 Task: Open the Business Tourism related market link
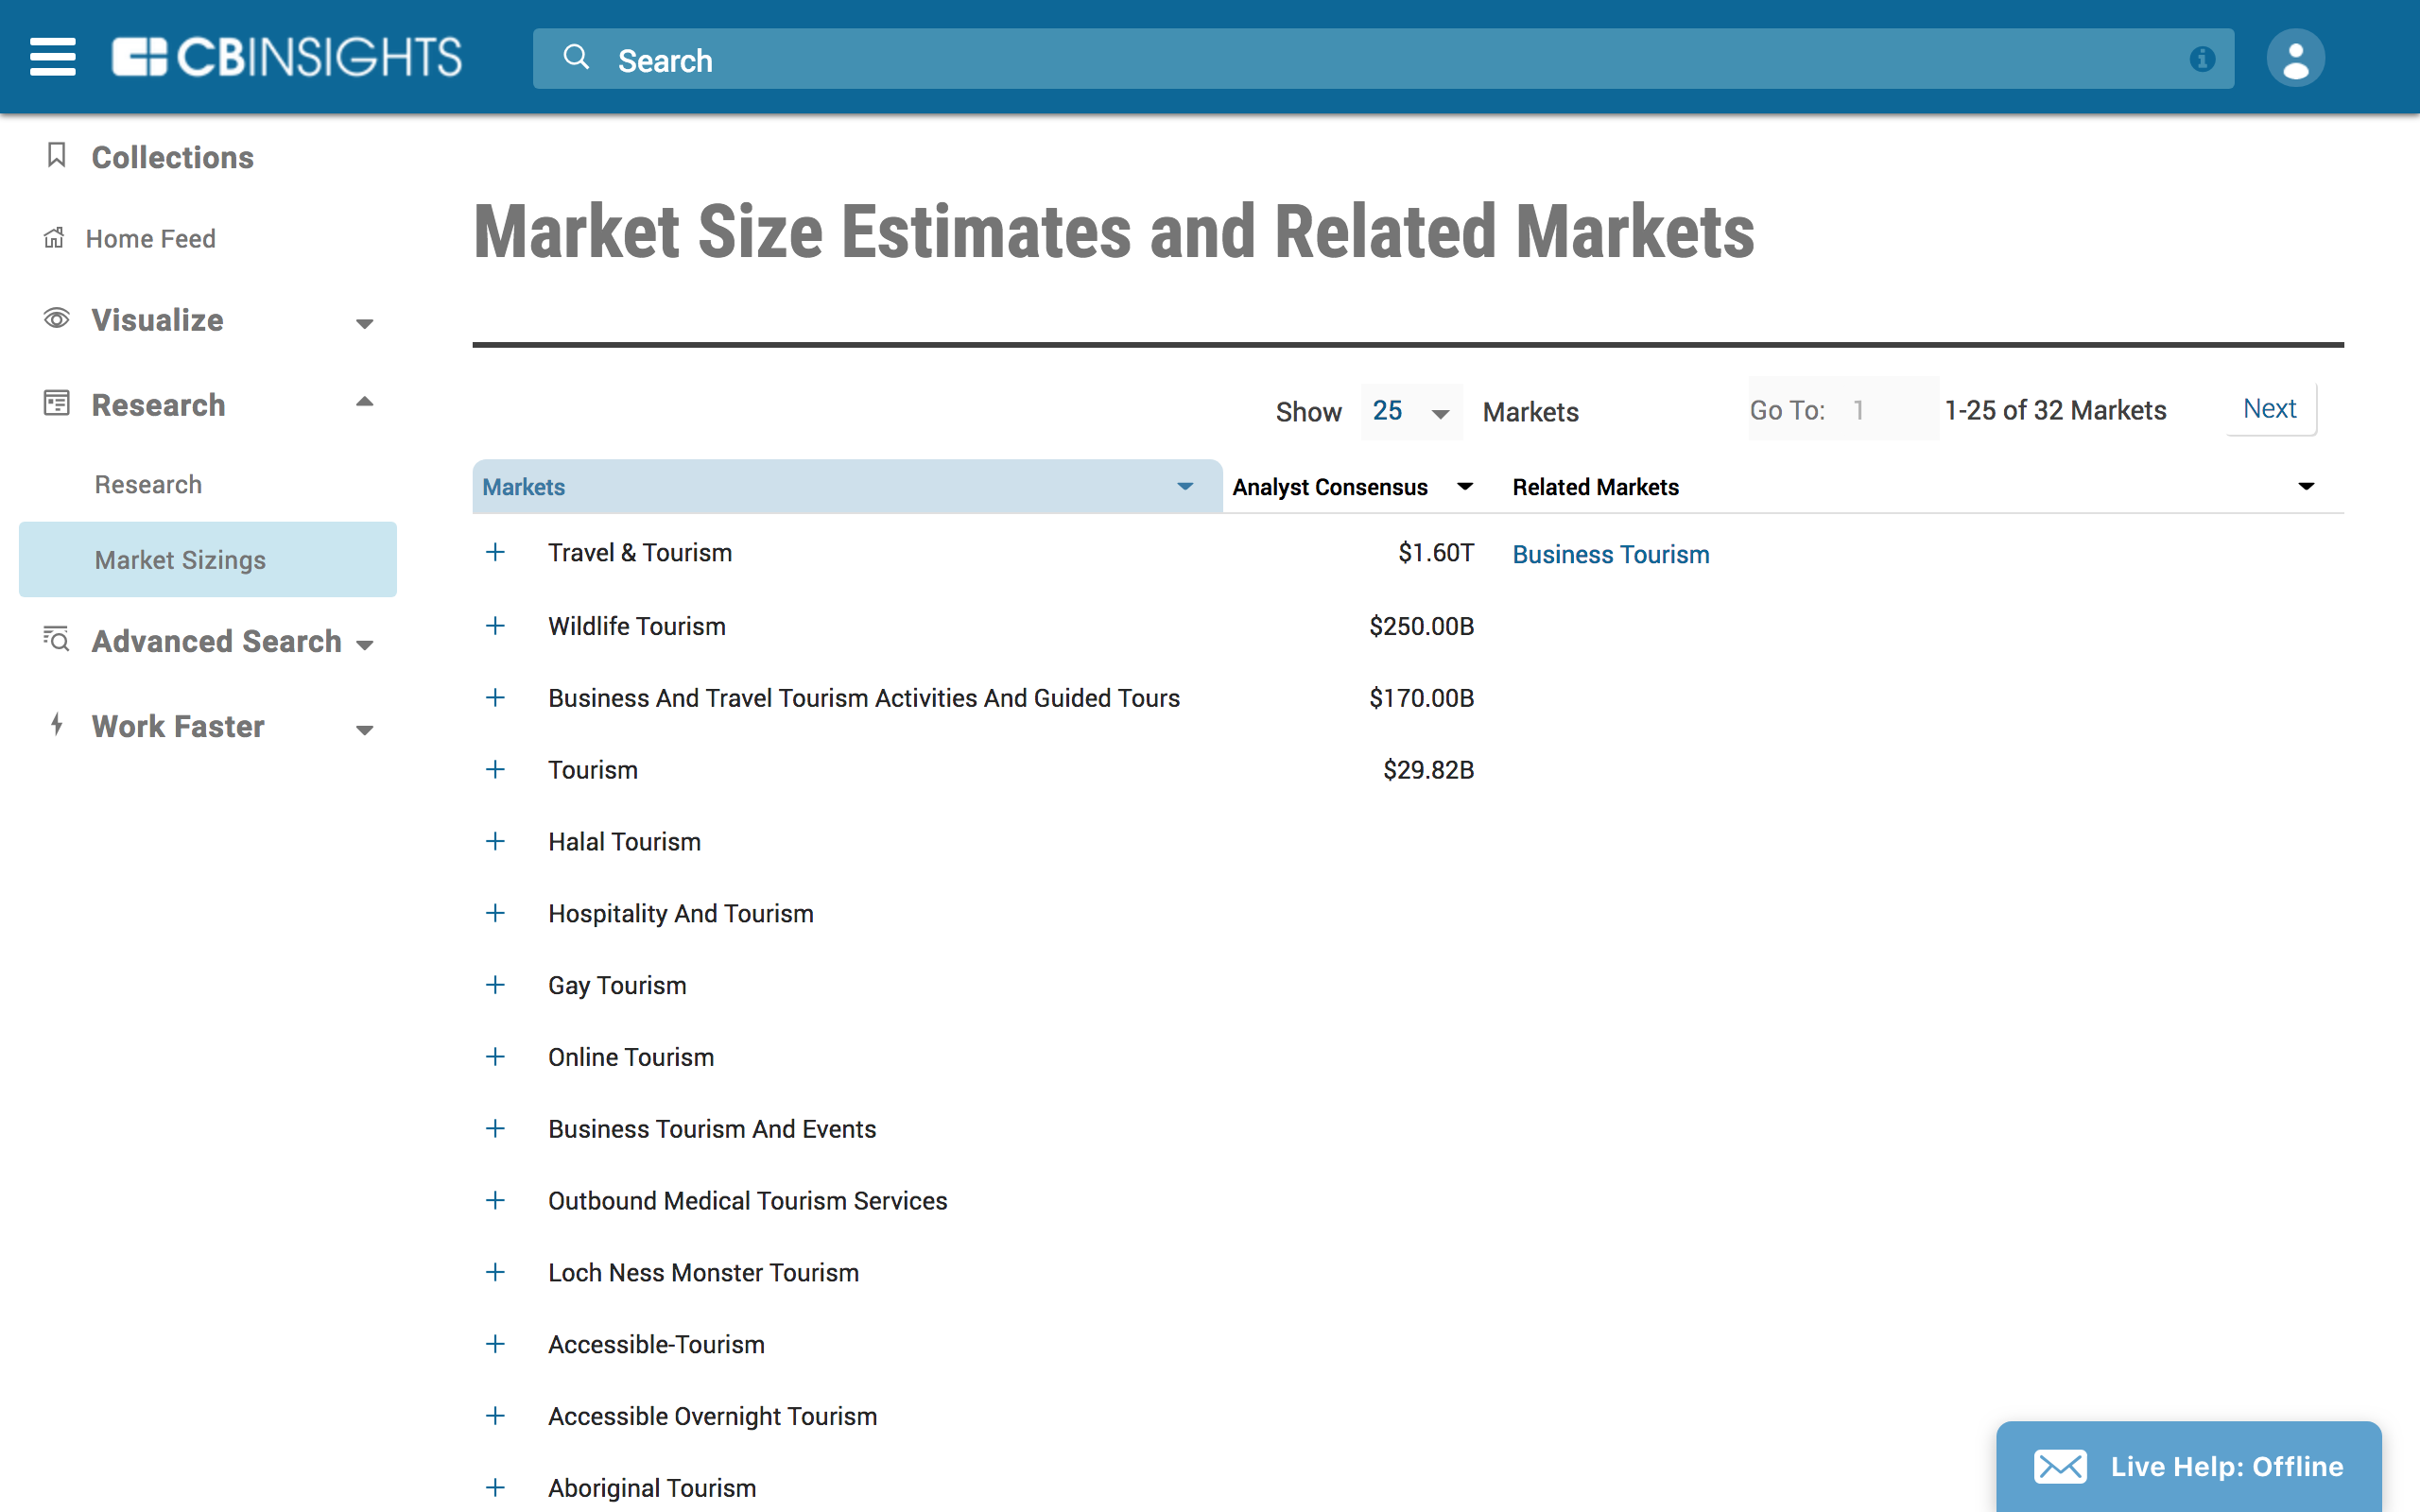point(1610,555)
